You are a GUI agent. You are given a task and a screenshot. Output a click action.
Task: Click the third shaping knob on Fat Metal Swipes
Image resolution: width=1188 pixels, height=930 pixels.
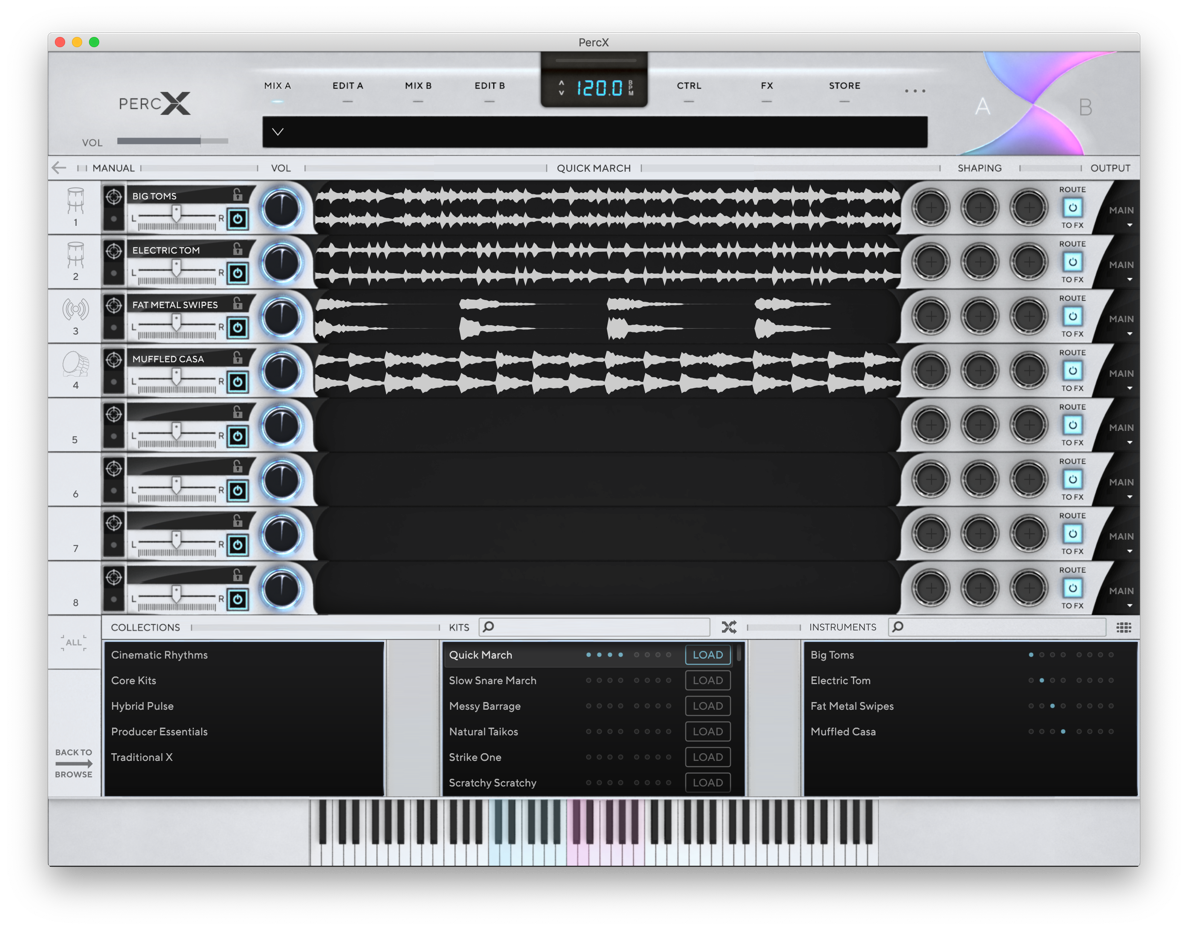(x=1028, y=316)
